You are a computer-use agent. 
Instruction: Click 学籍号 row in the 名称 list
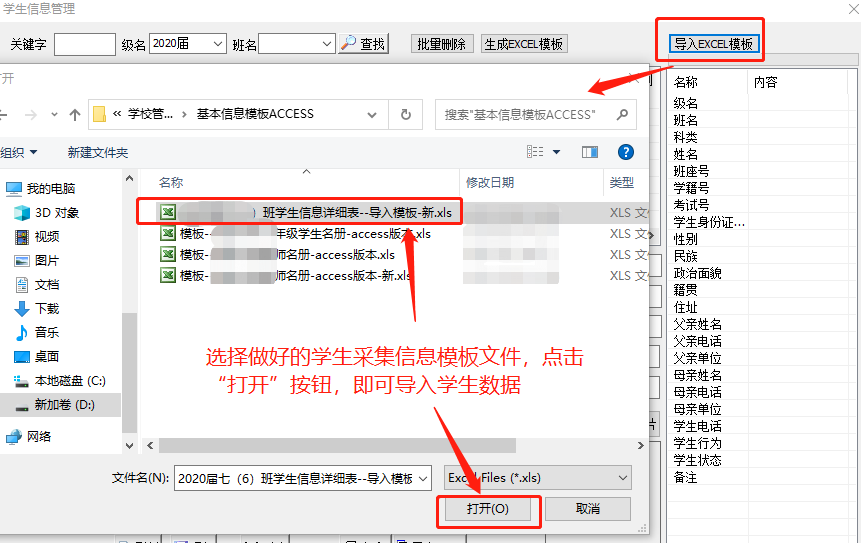click(x=692, y=188)
